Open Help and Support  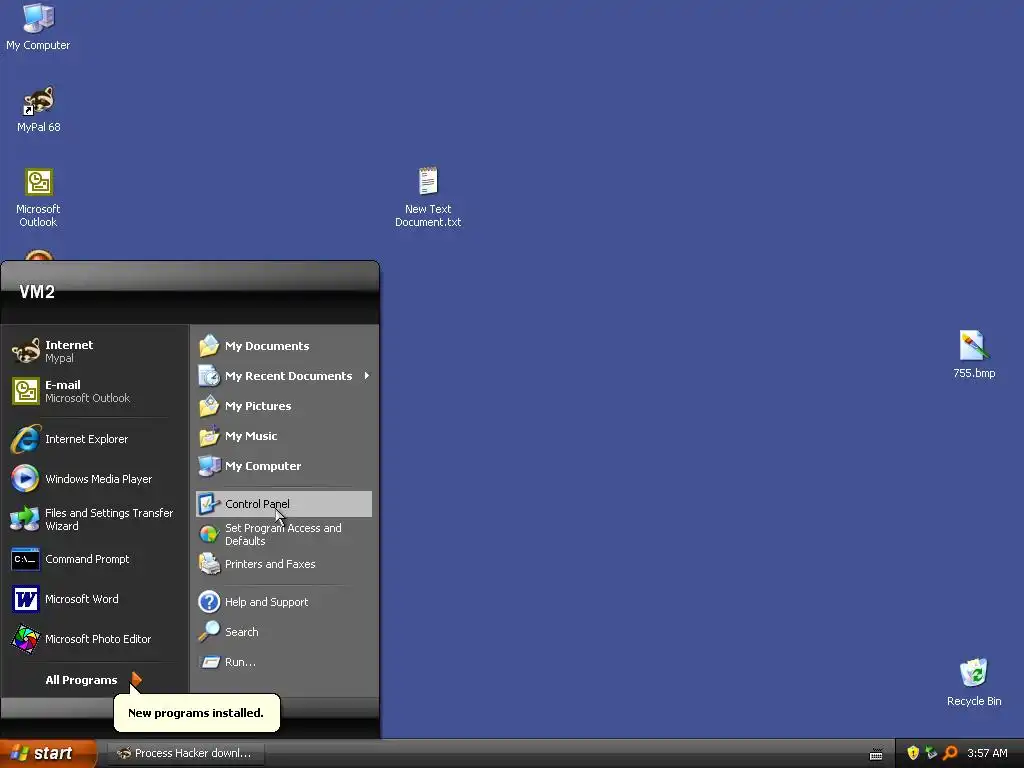point(283,601)
